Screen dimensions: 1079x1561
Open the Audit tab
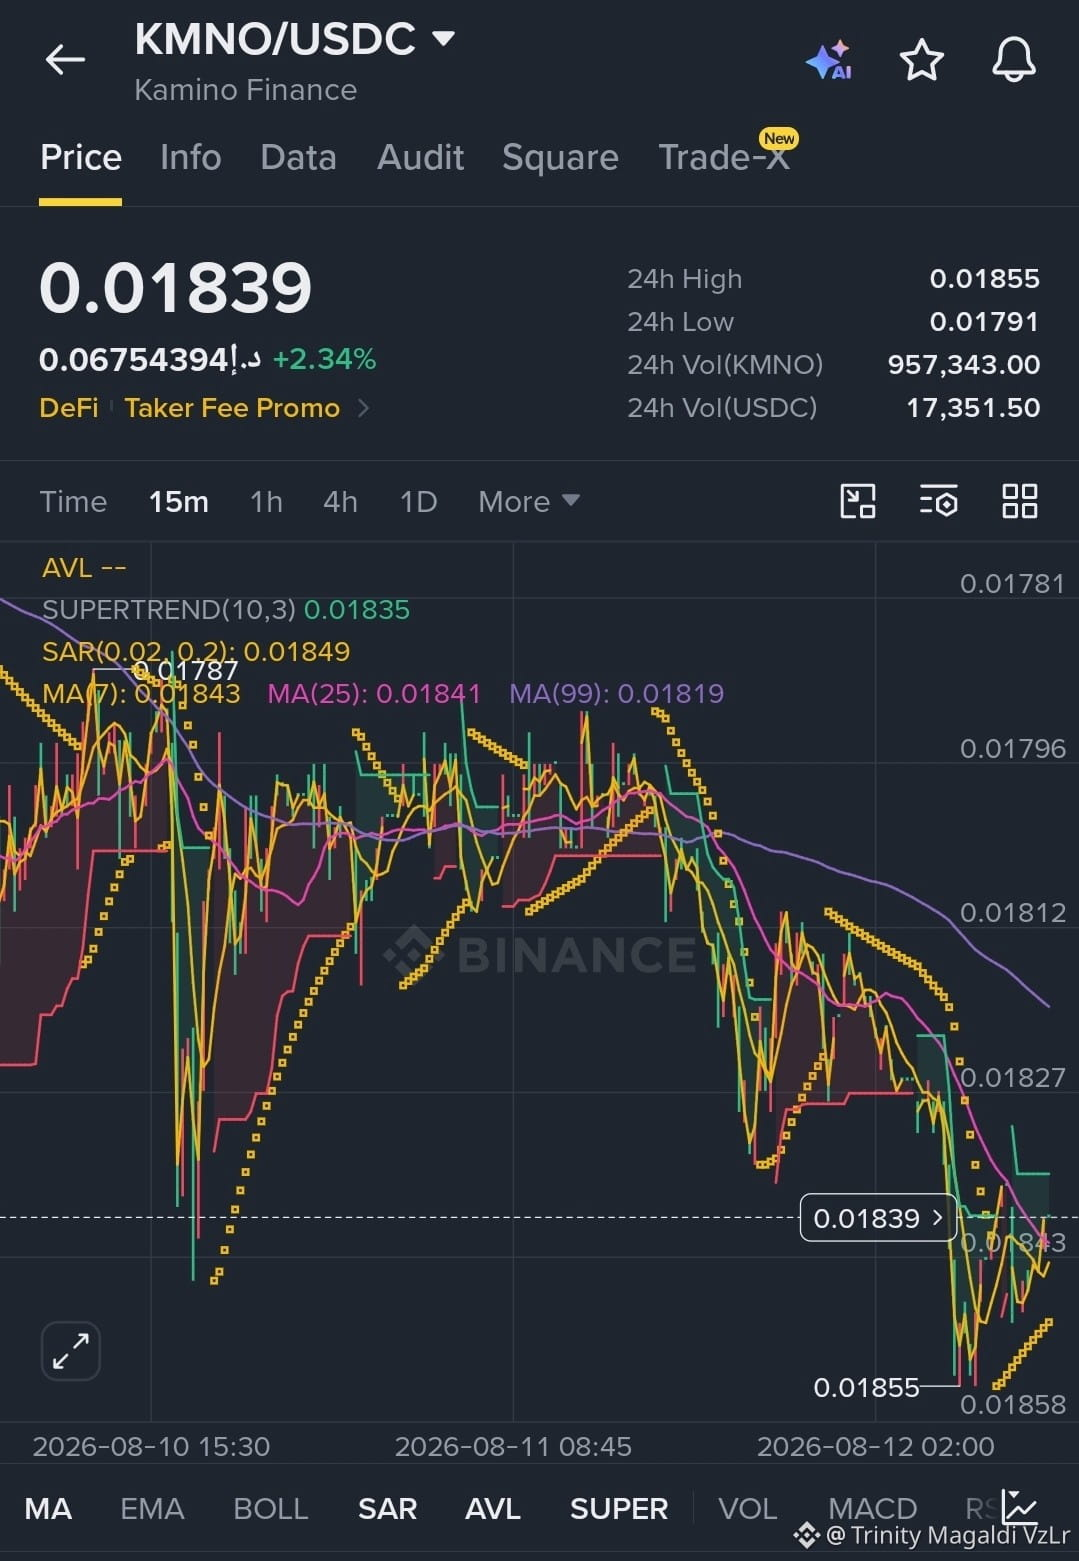(420, 158)
